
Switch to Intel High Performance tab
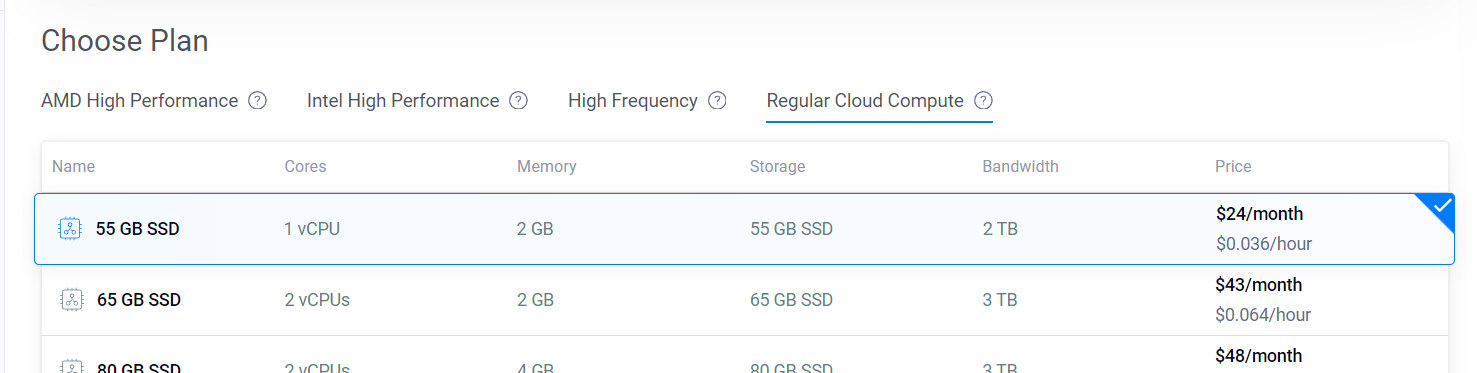pyautogui.click(x=403, y=101)
